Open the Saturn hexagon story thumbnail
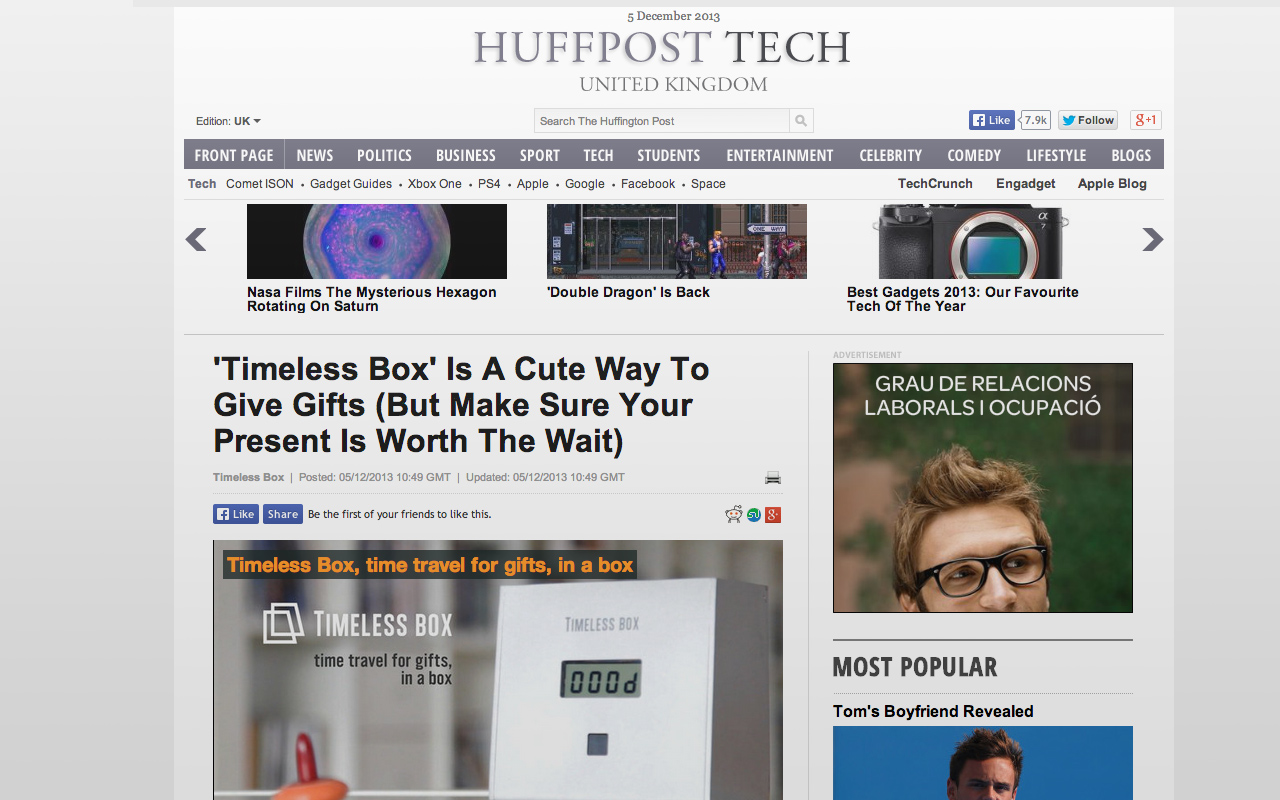1280x800 pixels. coord(377,241)
